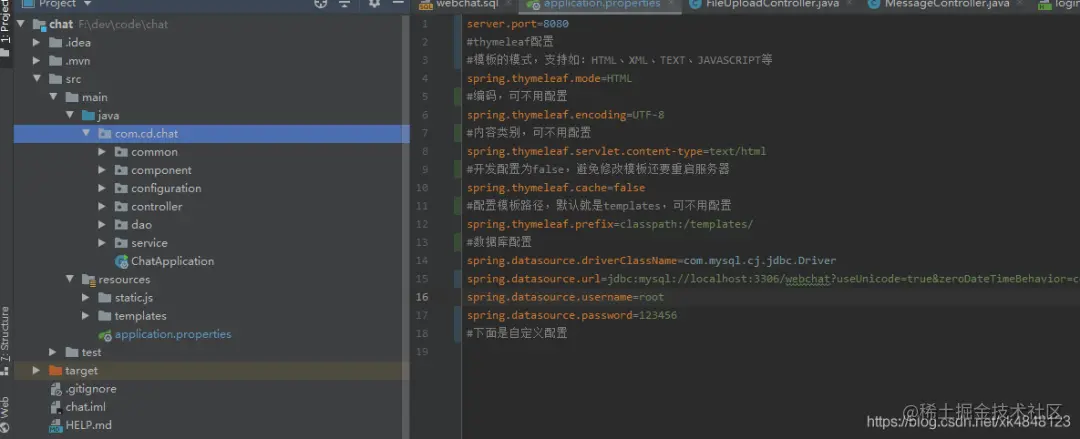The height and width of the screenshot is (439, 1080).
Task: Click the common package folder icon
Action: (x=121, y=152)
